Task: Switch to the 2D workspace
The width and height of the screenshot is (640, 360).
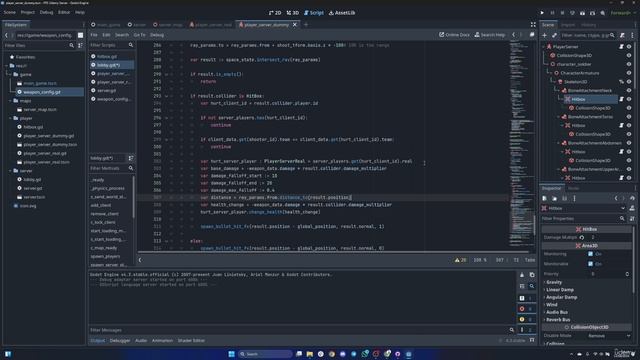Action: click(275, 13)
